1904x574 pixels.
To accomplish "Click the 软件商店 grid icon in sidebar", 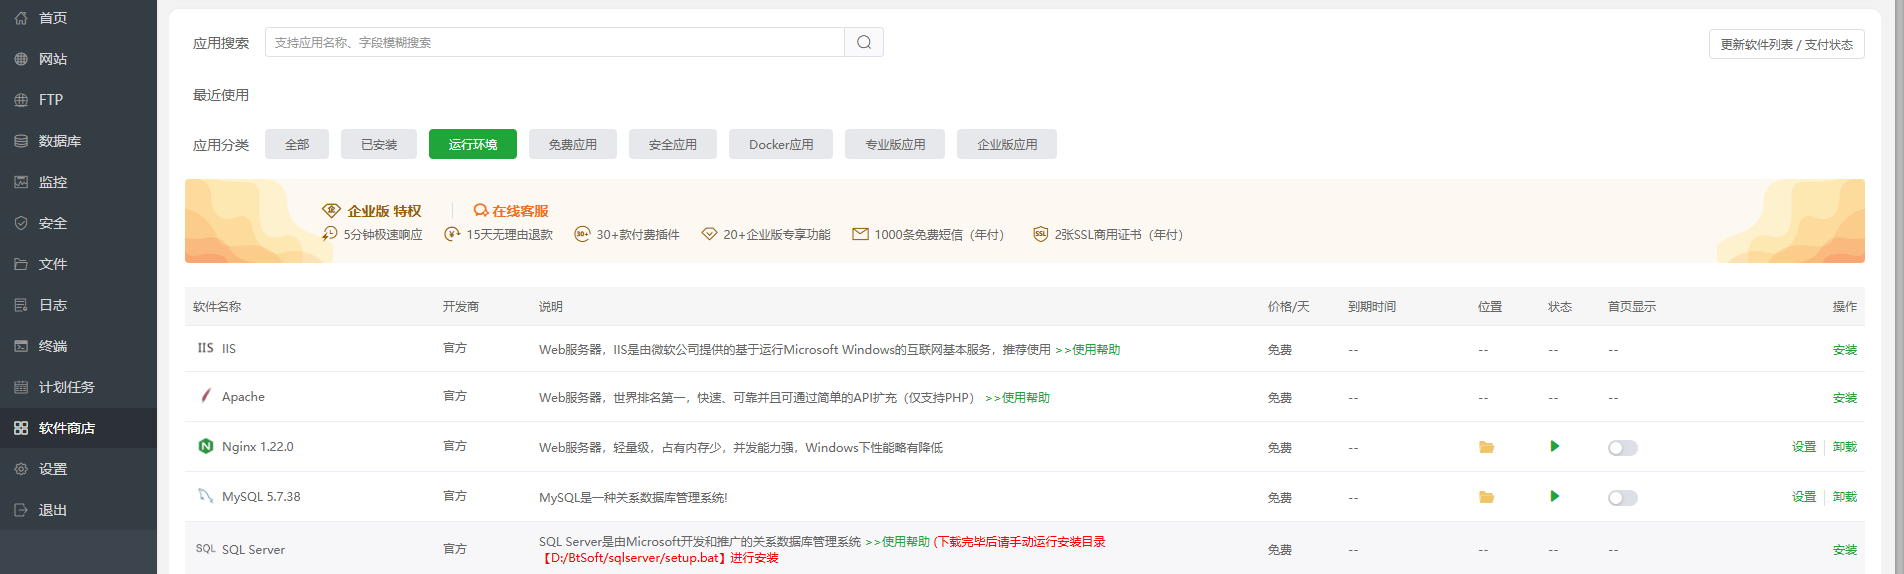I will point(21,428).
